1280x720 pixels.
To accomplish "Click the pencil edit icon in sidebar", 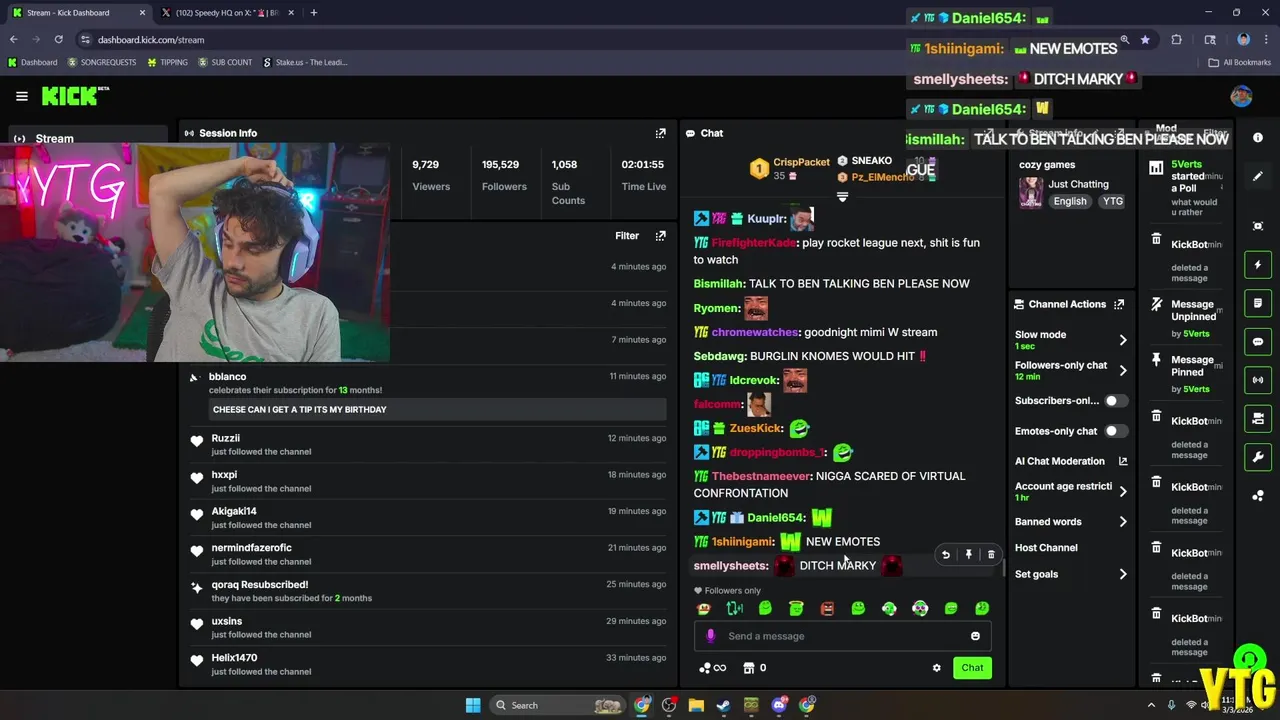I will (1258, 176).
